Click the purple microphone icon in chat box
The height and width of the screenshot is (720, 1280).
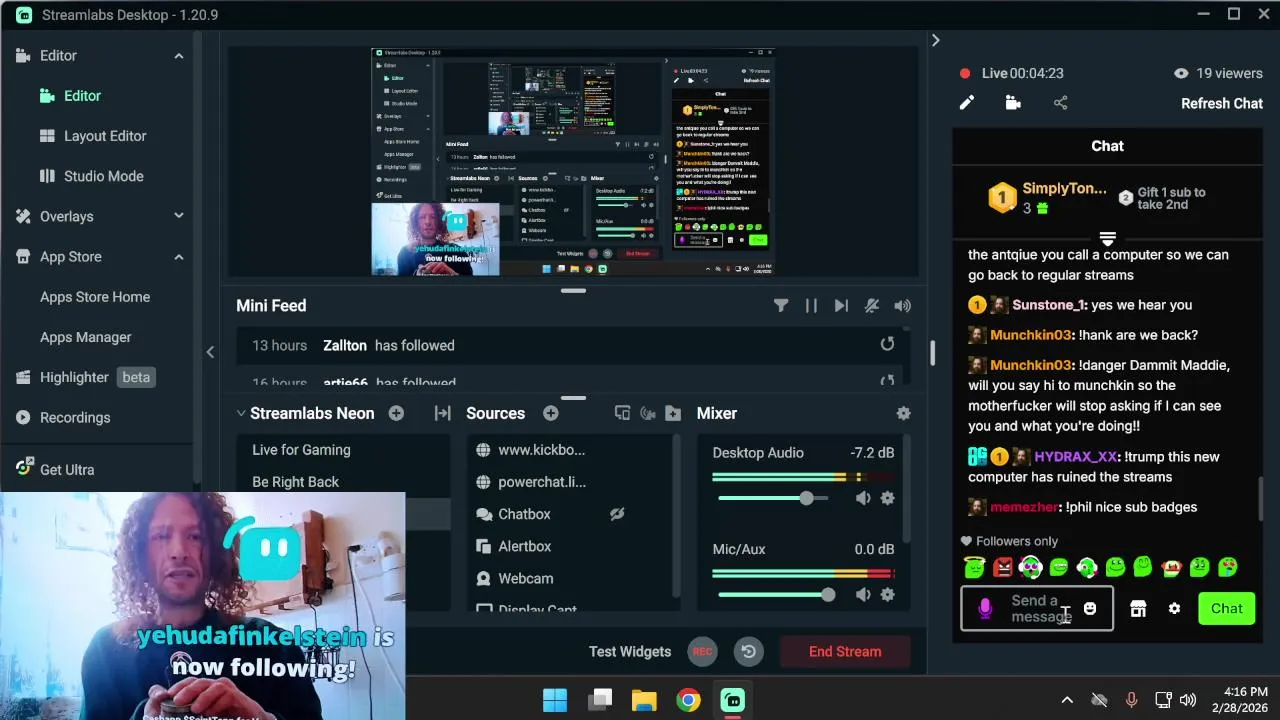coord(985,608)
